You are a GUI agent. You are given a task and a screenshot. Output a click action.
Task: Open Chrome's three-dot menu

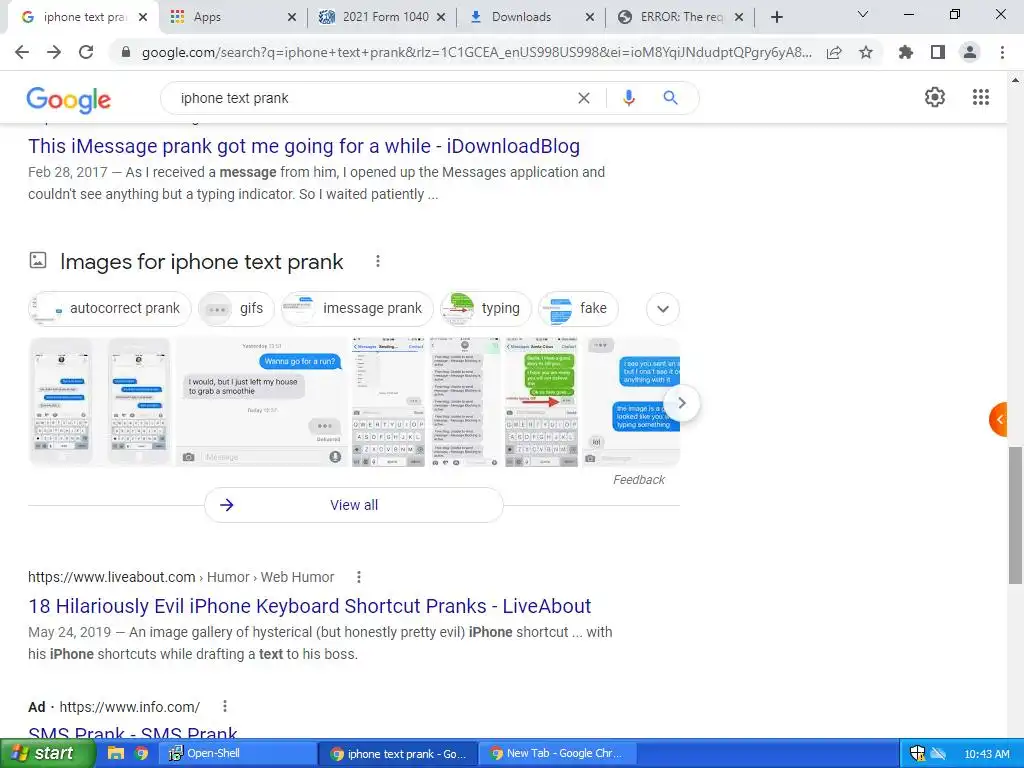[1002, 52]
